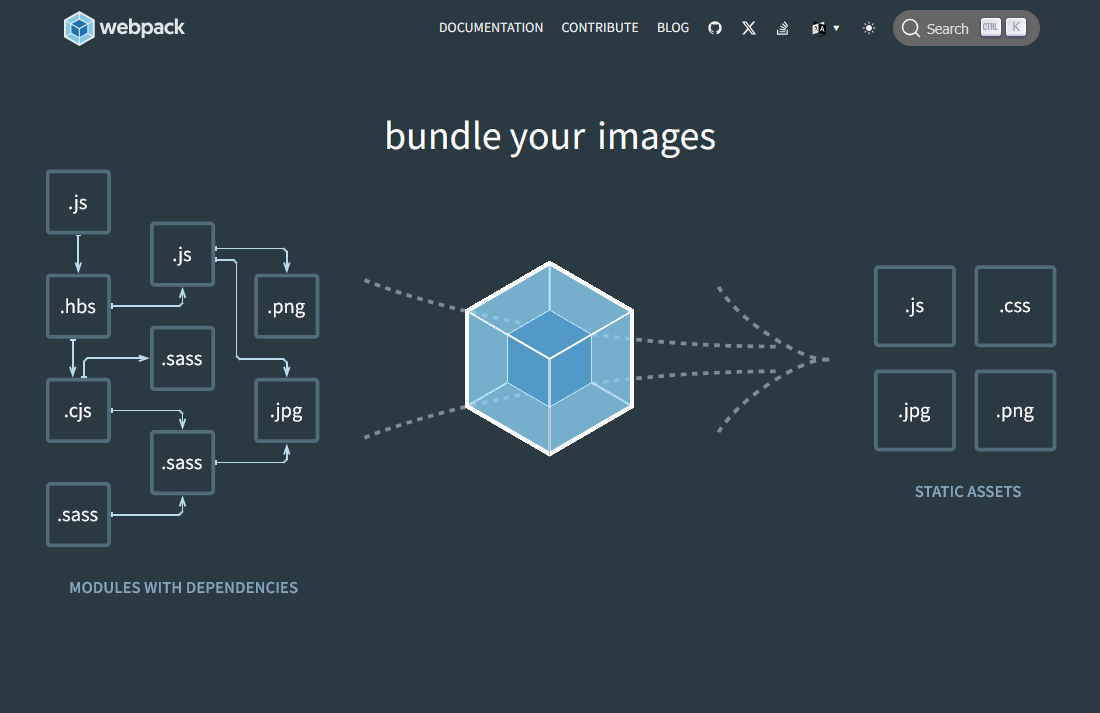This screenshot has height=713, width=1100.
Task: Expand the language selector dropdown arrow
Action: tap(836, 28)
